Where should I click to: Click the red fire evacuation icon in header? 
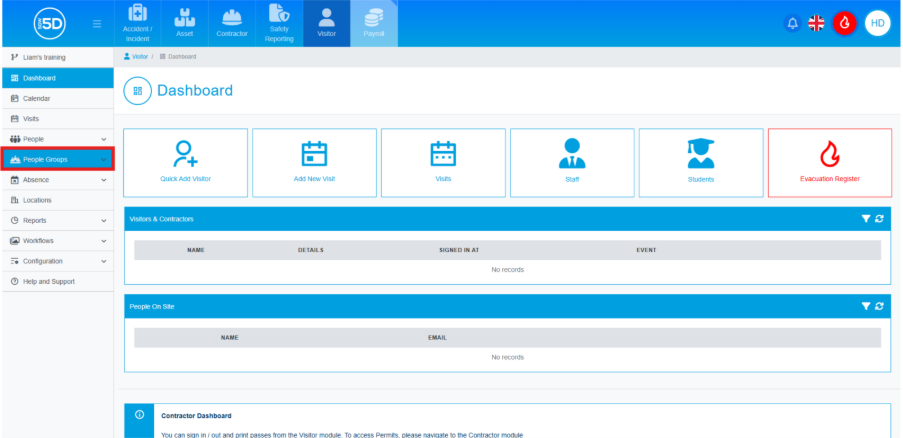pyautogui.click(x=845, y=23)
